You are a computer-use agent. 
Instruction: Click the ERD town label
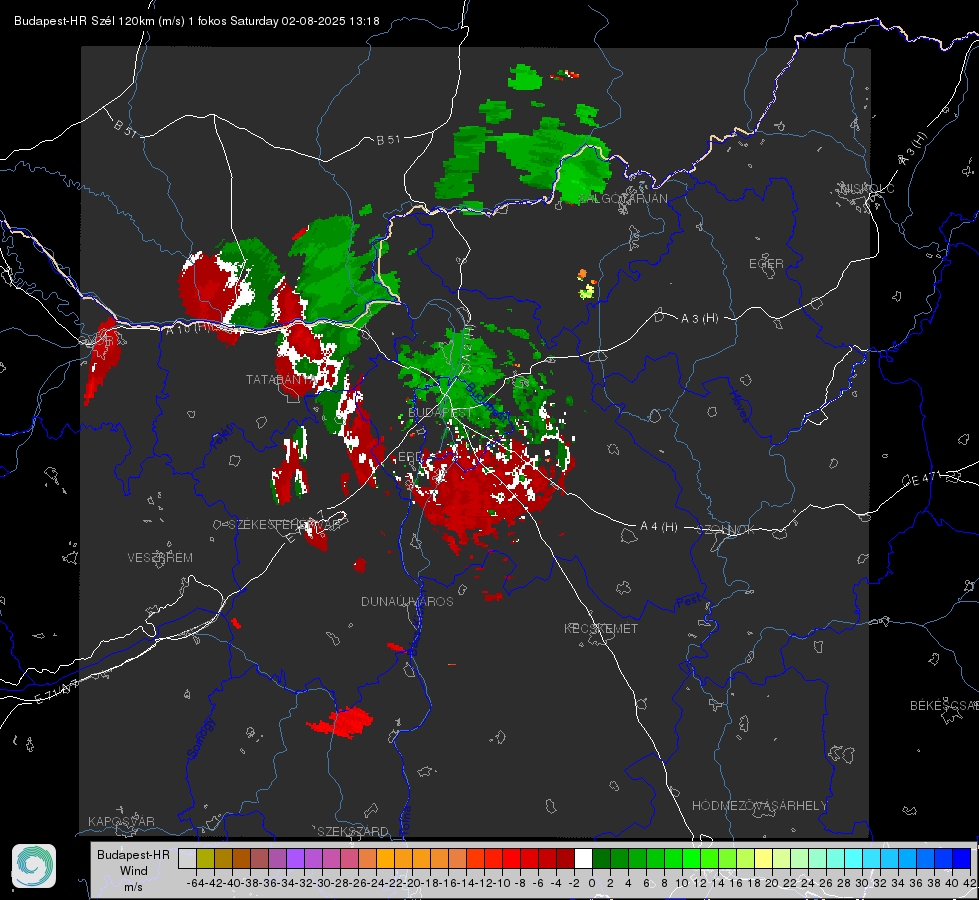click(410, 457)
